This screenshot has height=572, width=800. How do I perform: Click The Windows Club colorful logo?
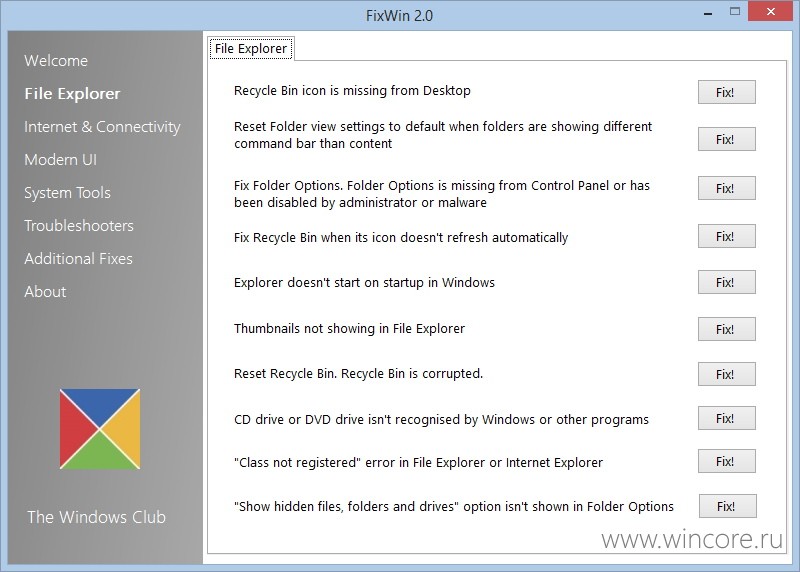(100, 429)
